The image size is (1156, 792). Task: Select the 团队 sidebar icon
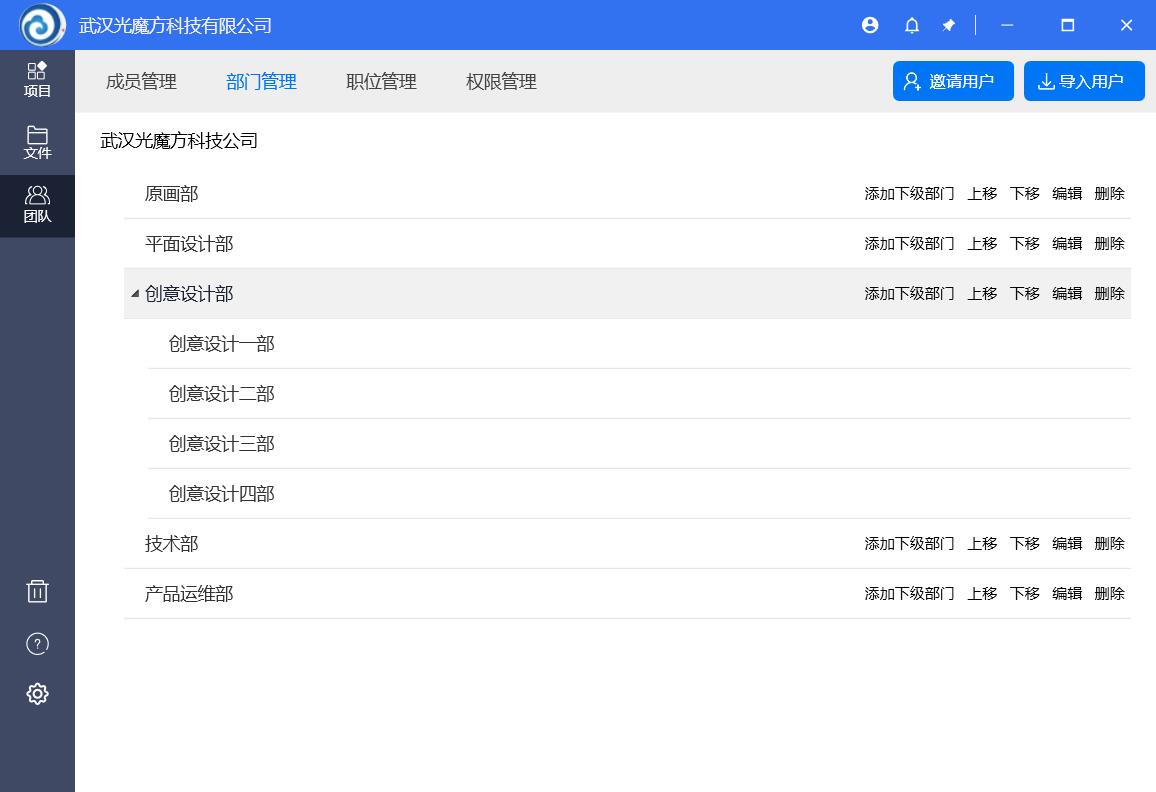37,206
